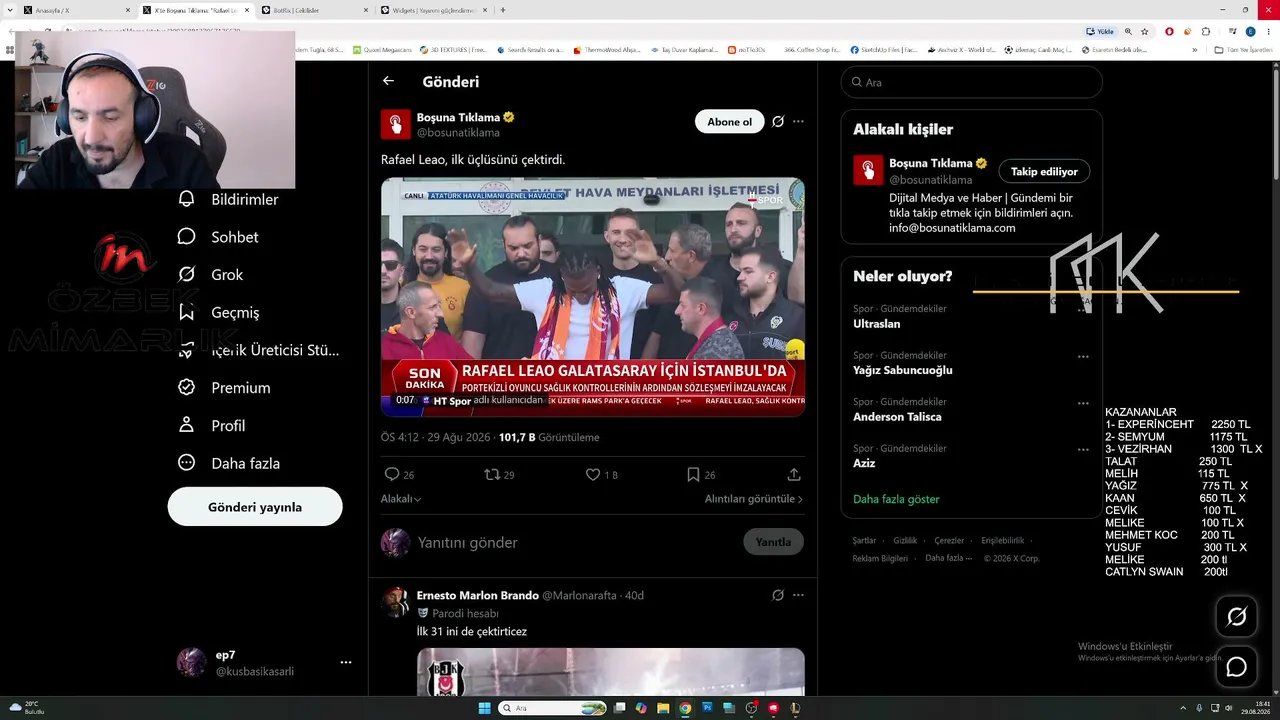
Task: Open a new browser tab
Action: coord(503,10)
